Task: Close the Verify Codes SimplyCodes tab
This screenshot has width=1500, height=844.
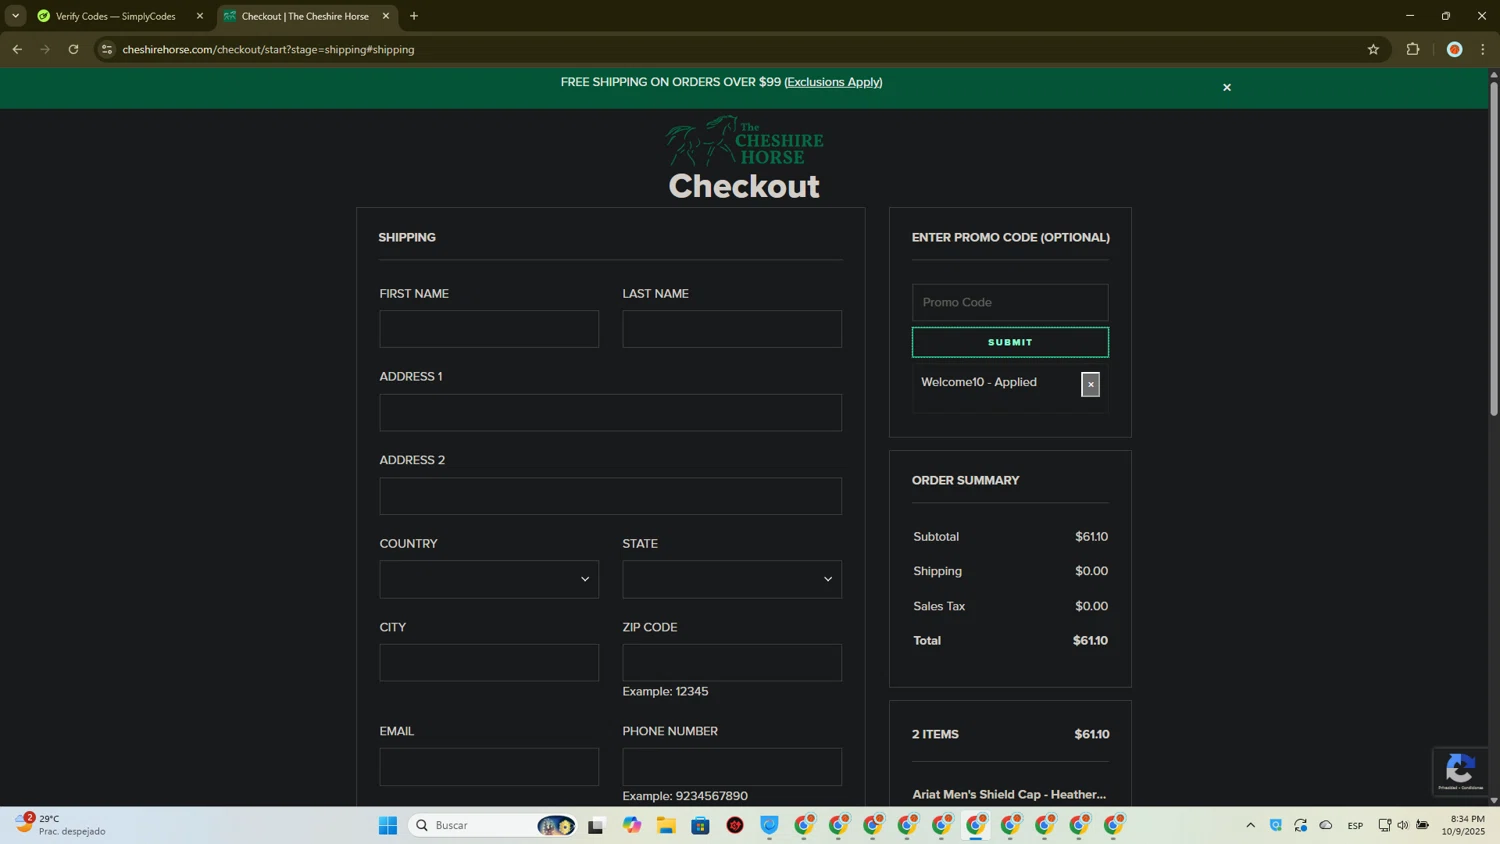Action: point(199,16)
